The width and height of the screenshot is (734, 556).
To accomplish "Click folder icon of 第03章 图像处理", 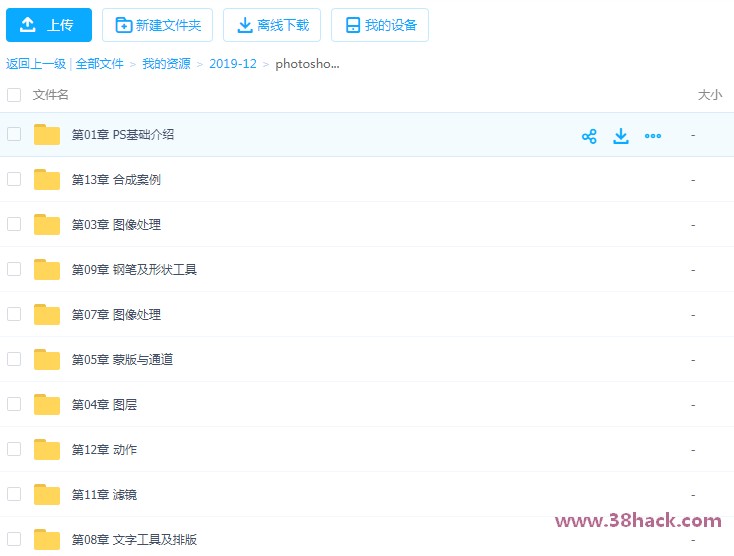I will [47, 224].
